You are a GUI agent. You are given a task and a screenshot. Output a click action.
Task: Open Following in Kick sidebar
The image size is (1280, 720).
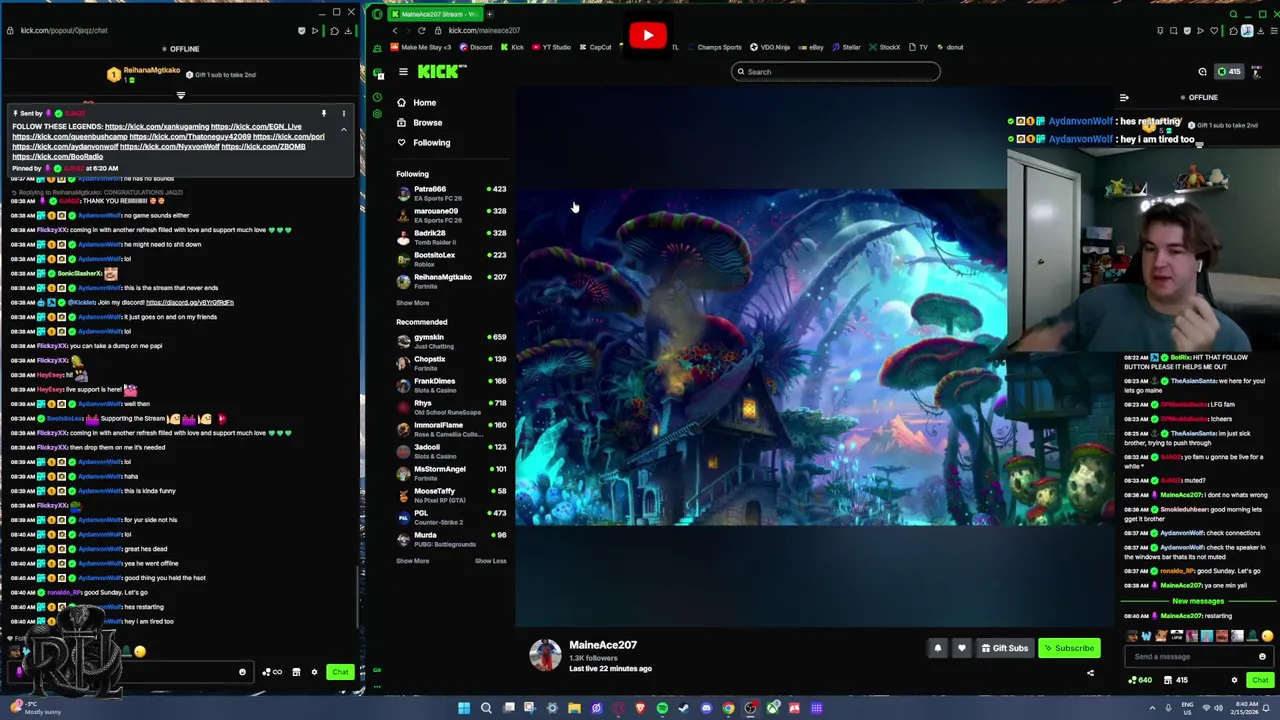(431, 143)
